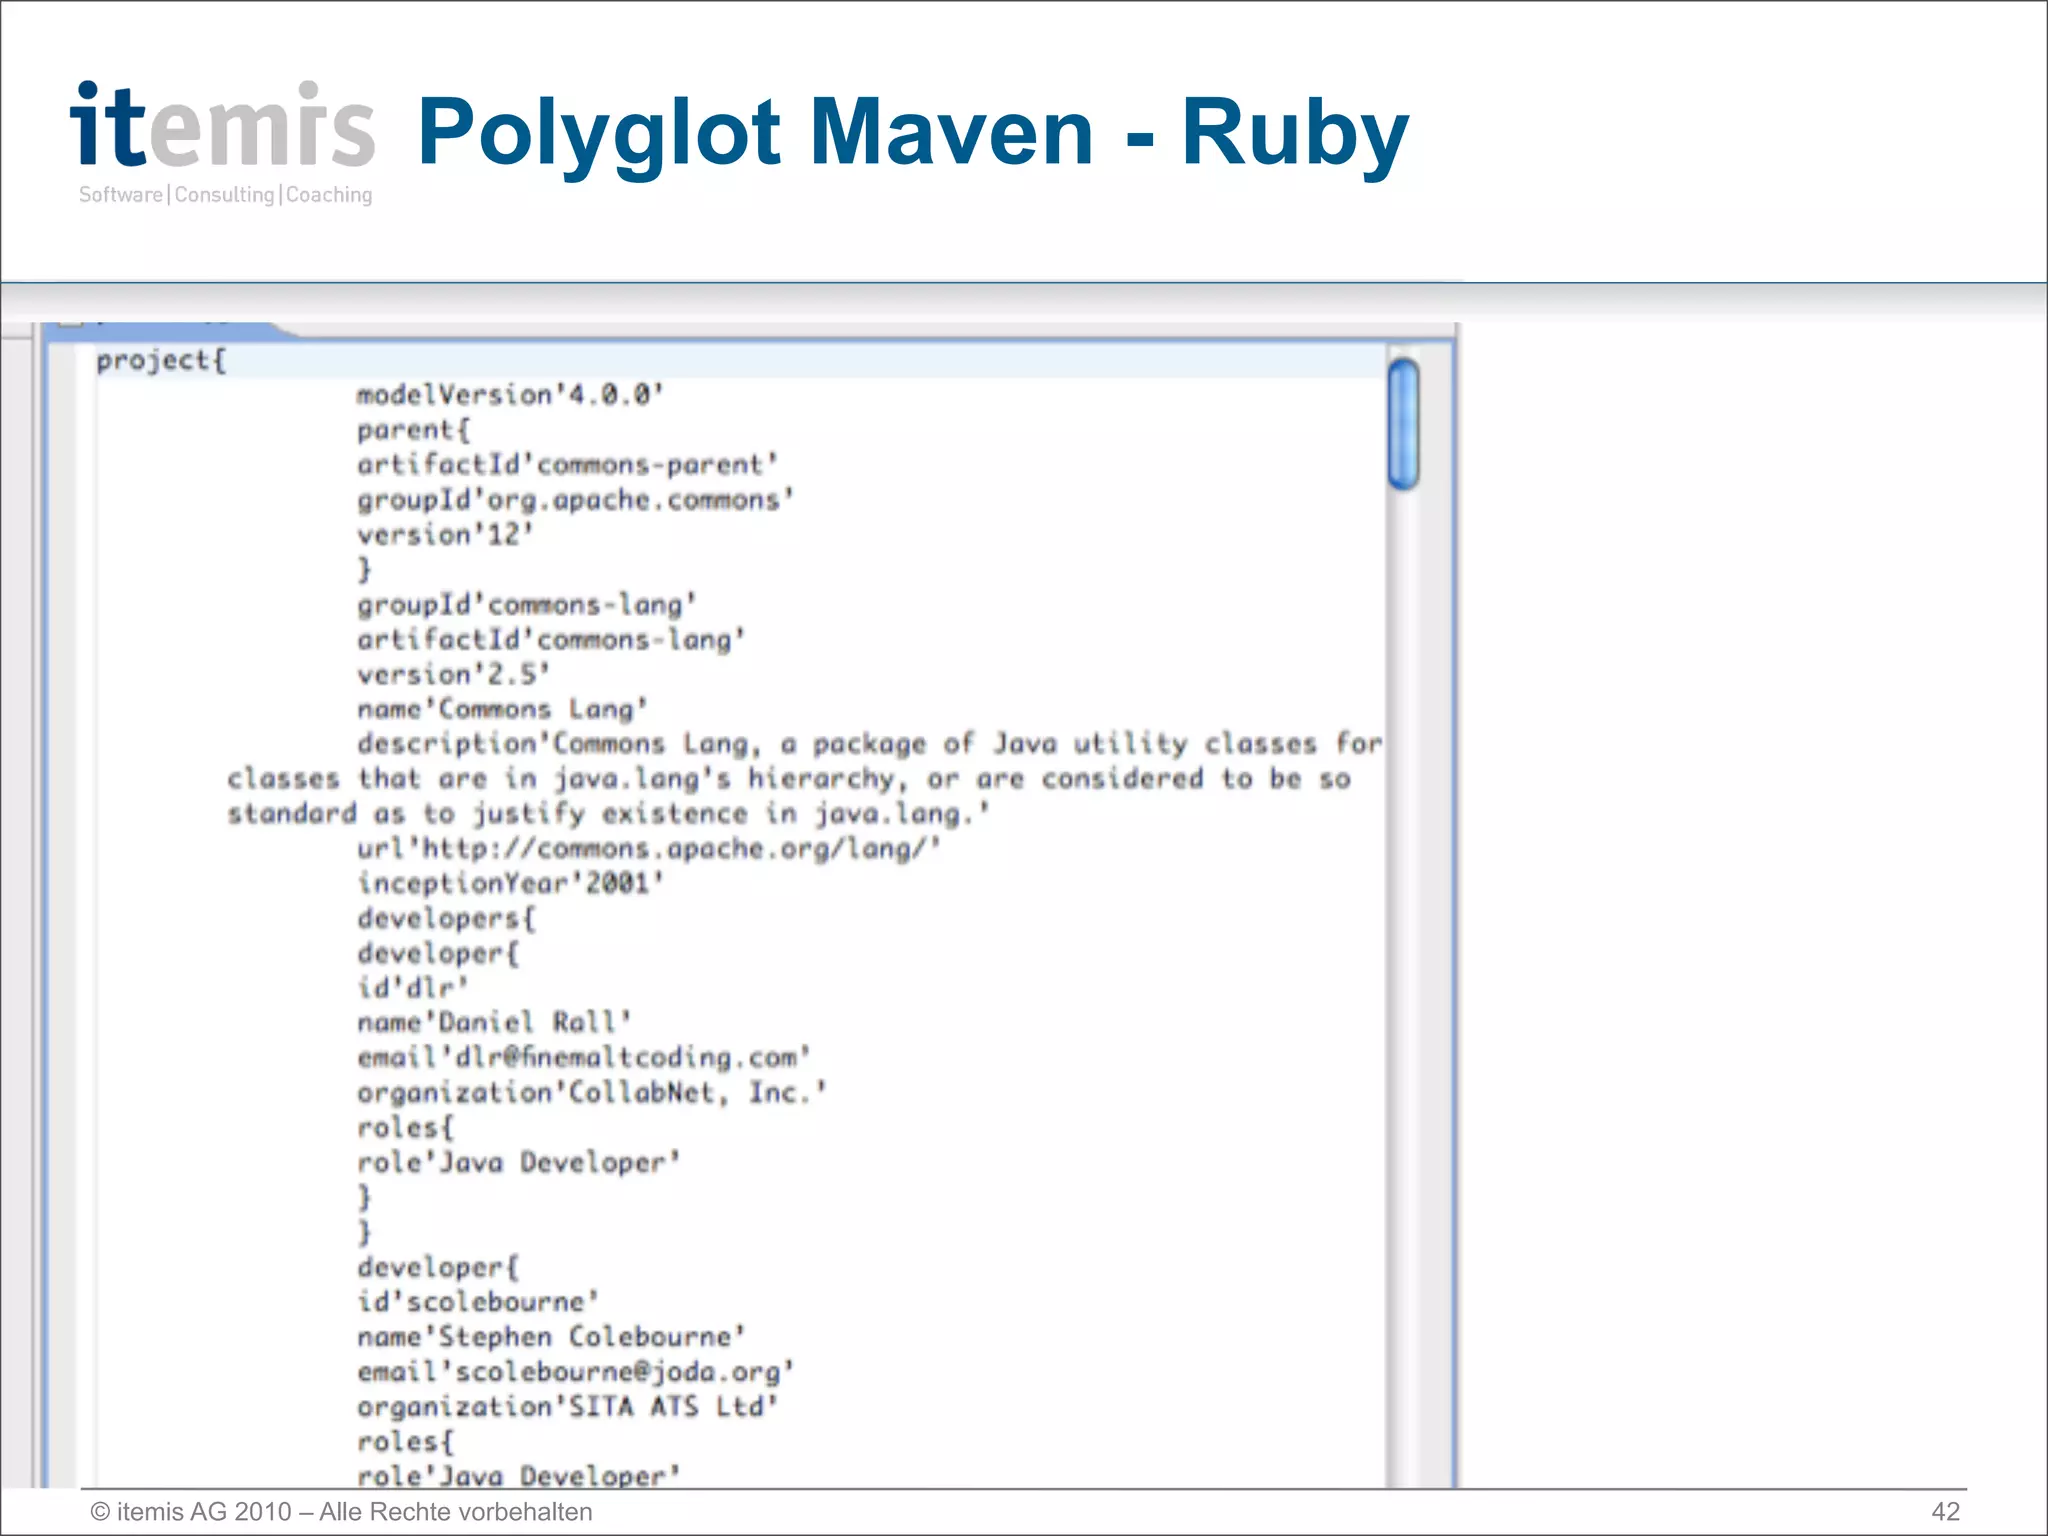Click organization'SITA ATS Ltd' line
Image resolution: width=2048 pixels, height=1536 pixels.
567,1407
